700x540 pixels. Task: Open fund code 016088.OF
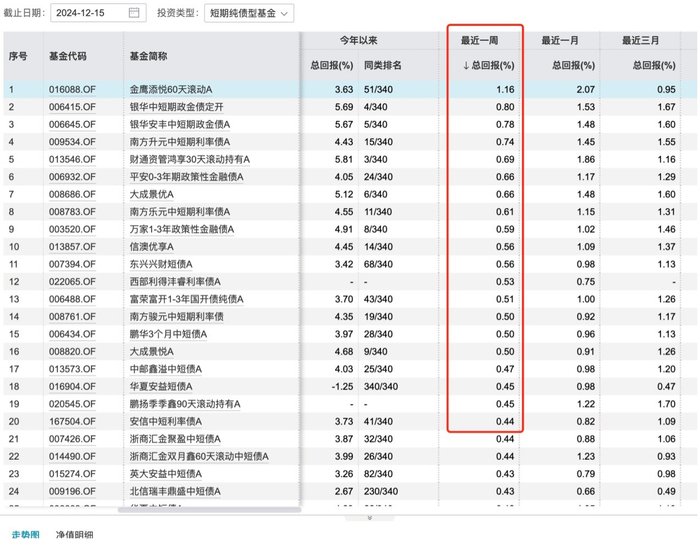pos(72,90)
